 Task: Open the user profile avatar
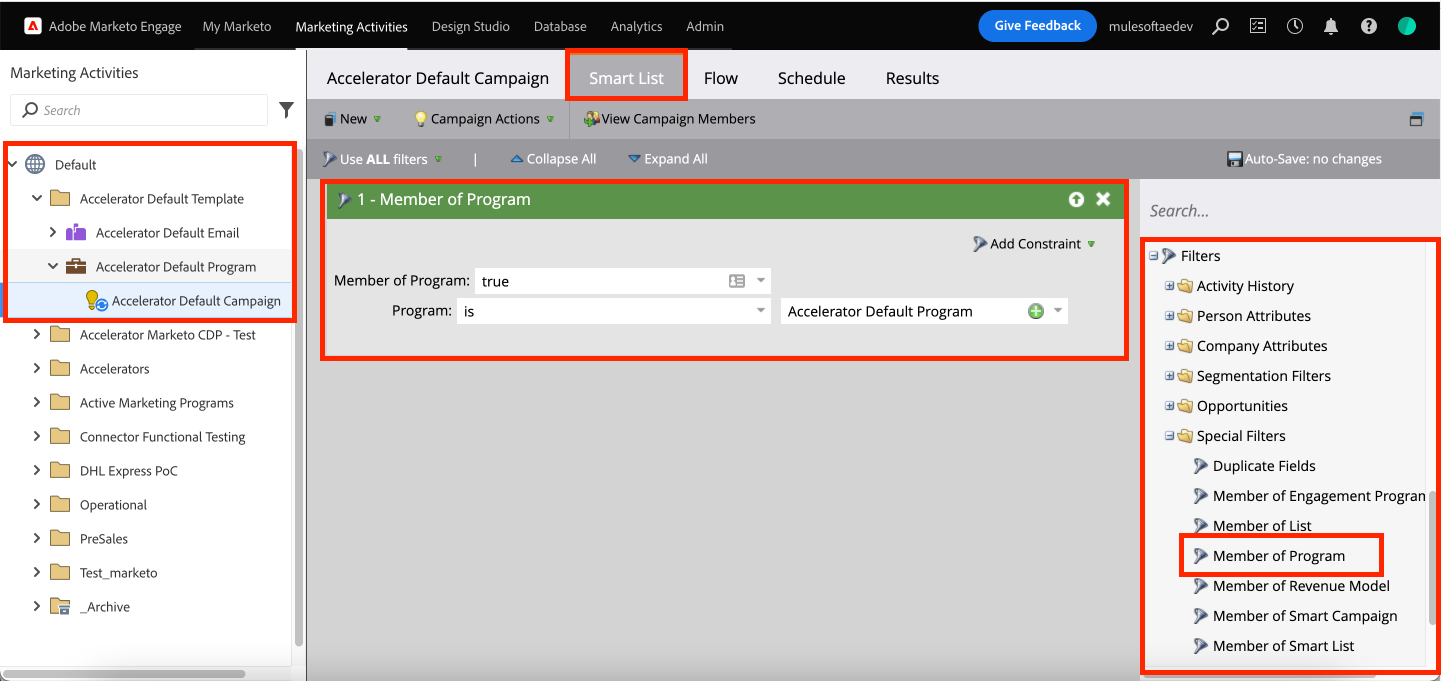coord(1407,27)
